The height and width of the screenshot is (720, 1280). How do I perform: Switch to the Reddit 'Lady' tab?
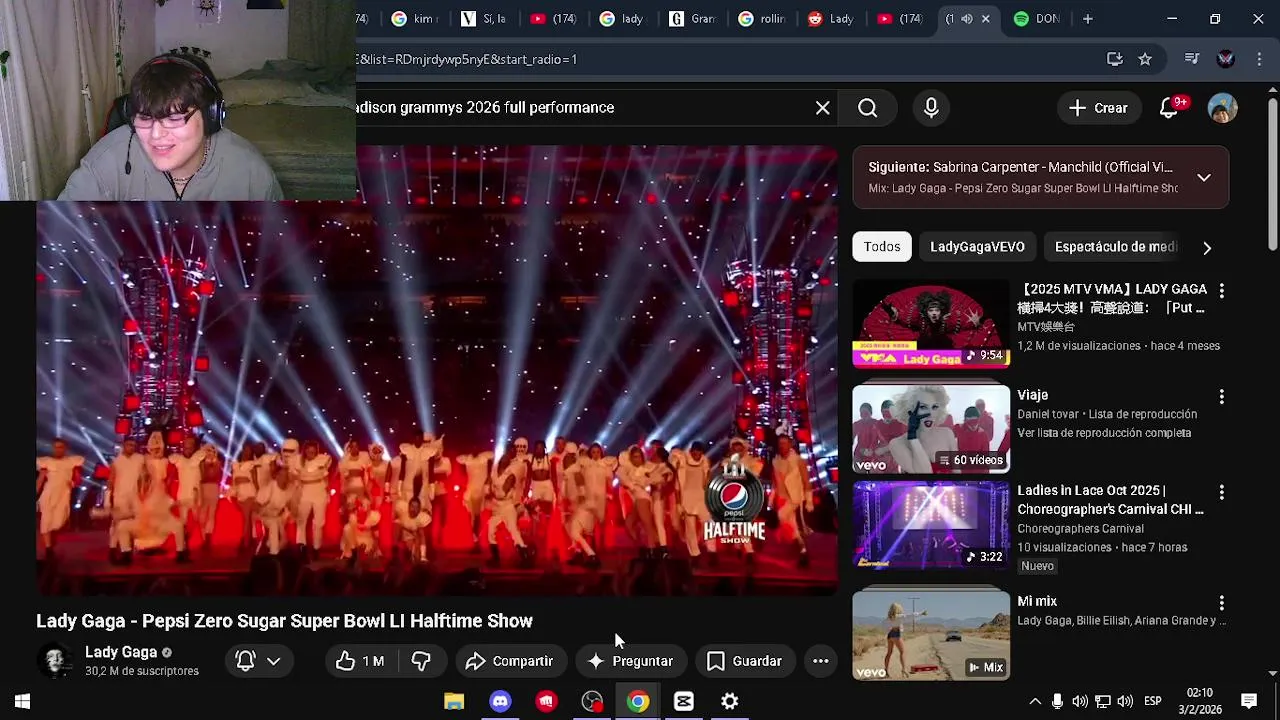click(x=831, y=19)
